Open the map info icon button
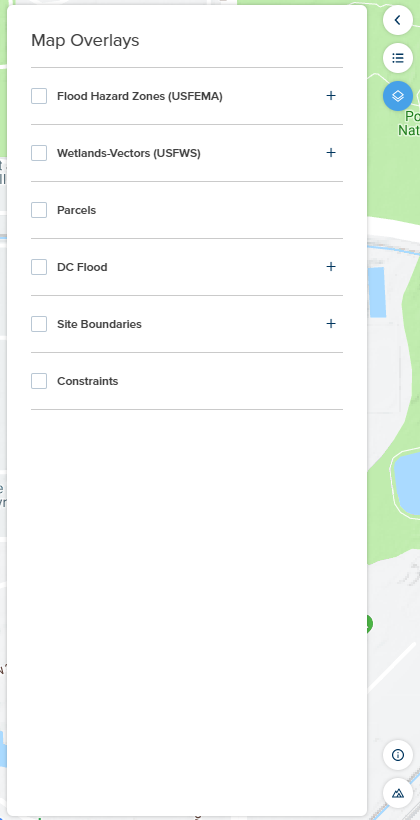Image resolution: width=420 pixels, height=820 pixels. [x=398, y=755]
